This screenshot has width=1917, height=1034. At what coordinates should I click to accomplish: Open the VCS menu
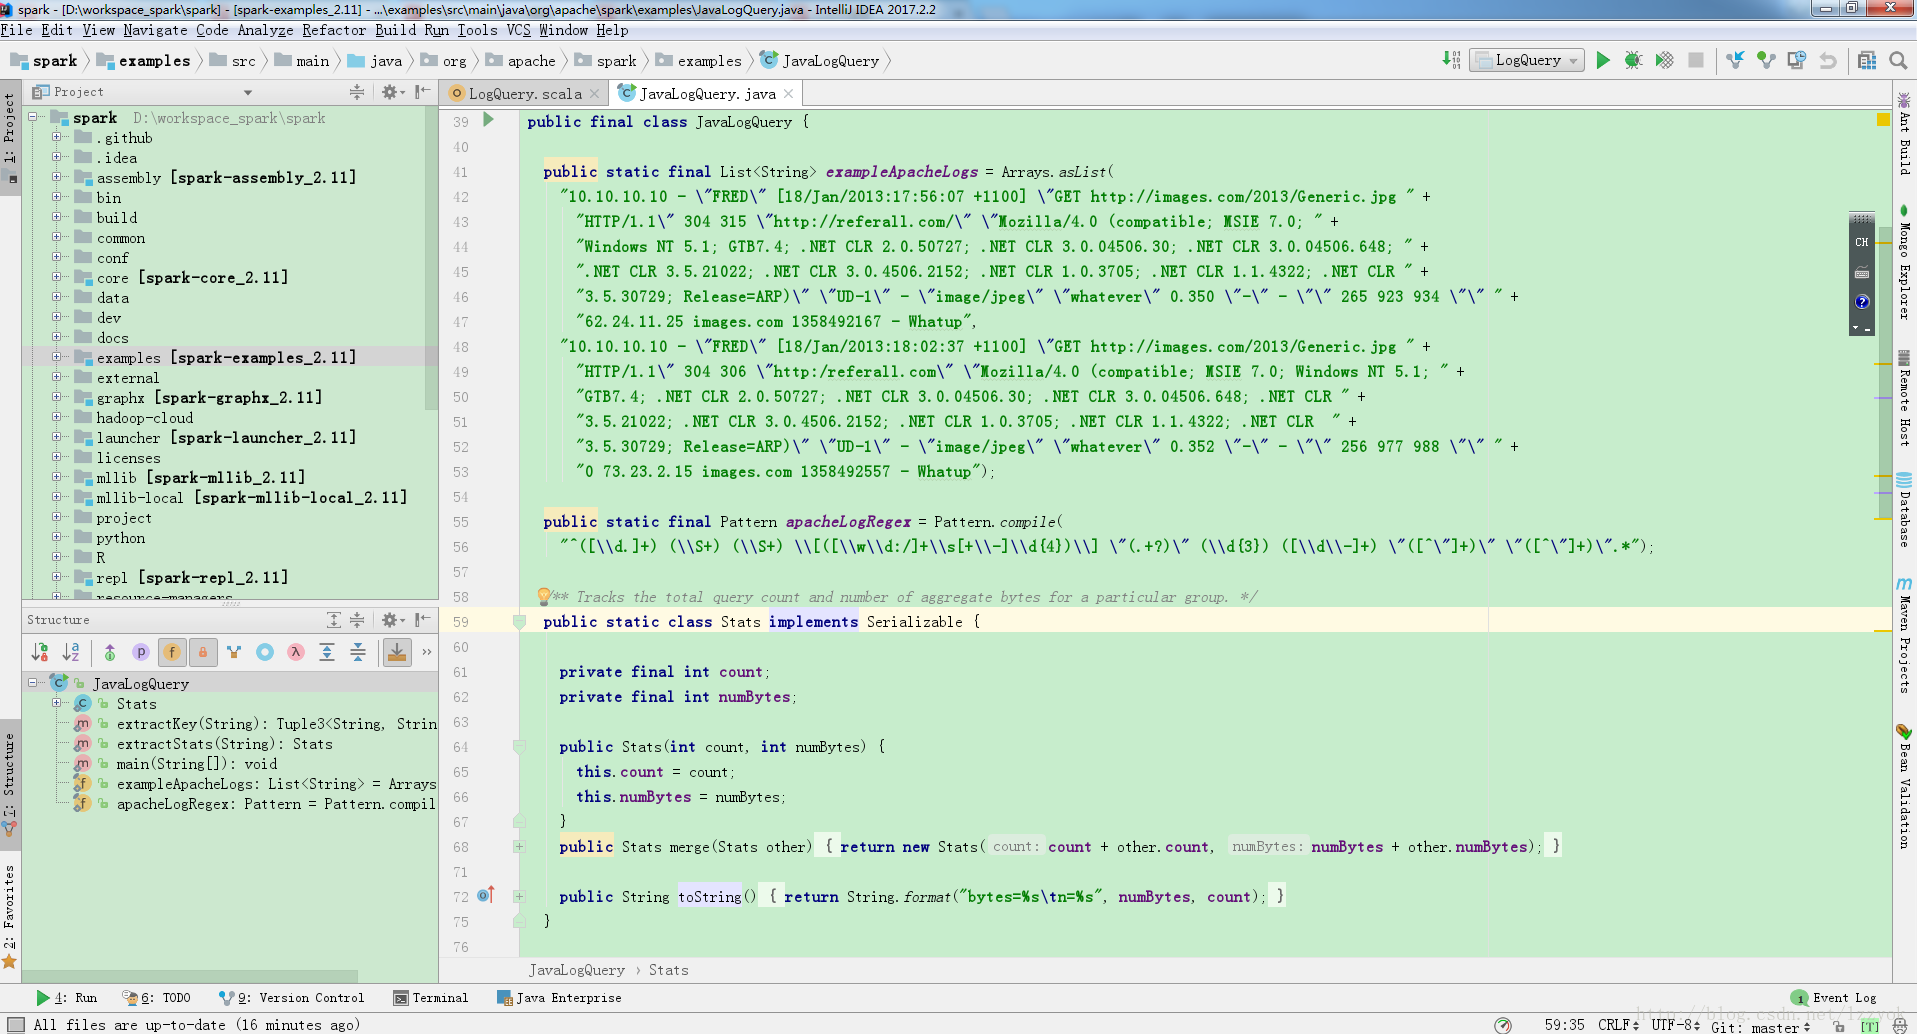518,30
